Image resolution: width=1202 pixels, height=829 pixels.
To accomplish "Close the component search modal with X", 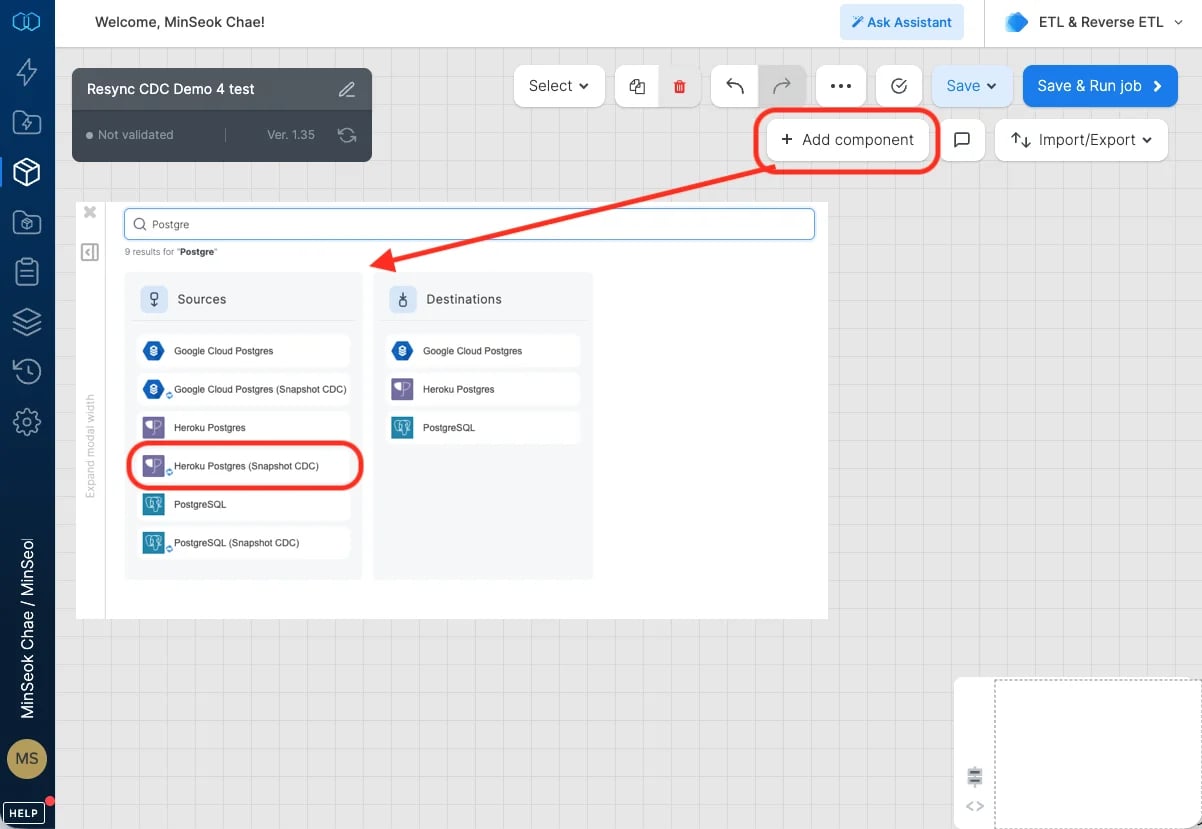I will point(90,212).
